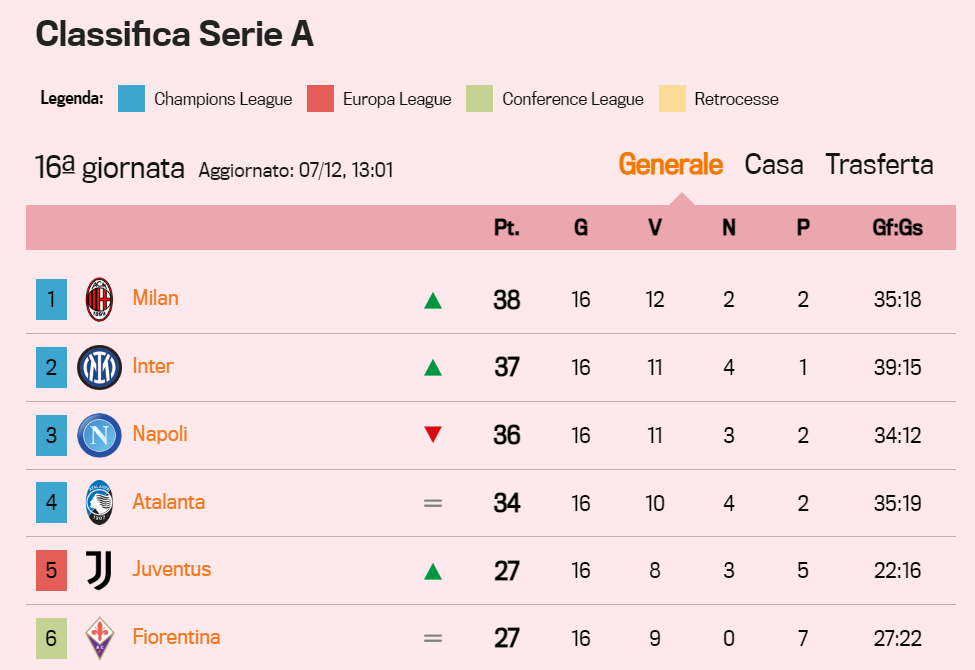Screen dimensions: 975x670
Task: Click the yellow Retrocesse legend swatch
Action: pyautogui.click(x=672, y=98)
